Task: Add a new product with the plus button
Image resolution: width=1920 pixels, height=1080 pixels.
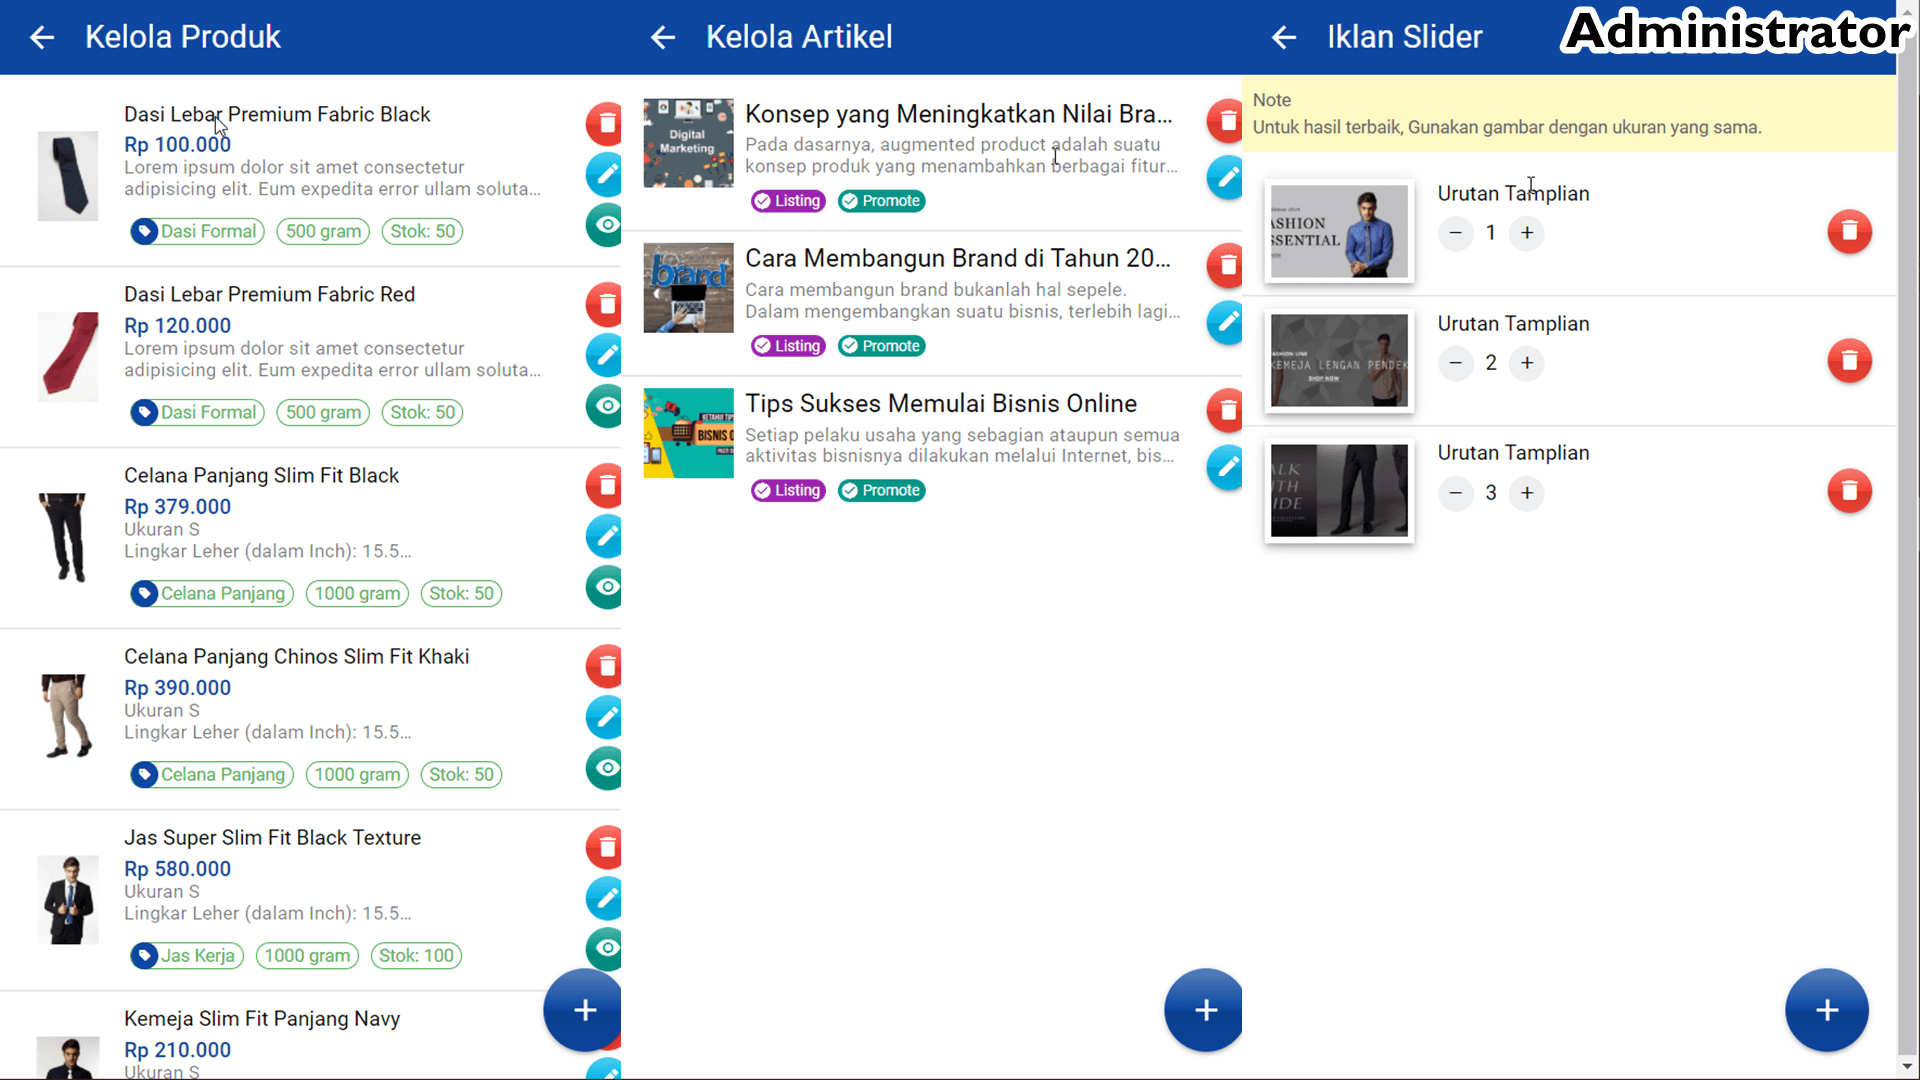Action: pos(581,1010)
